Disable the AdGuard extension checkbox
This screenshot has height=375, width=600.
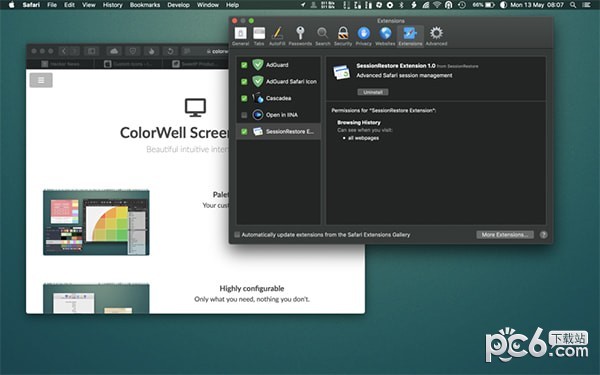point(244,65)
